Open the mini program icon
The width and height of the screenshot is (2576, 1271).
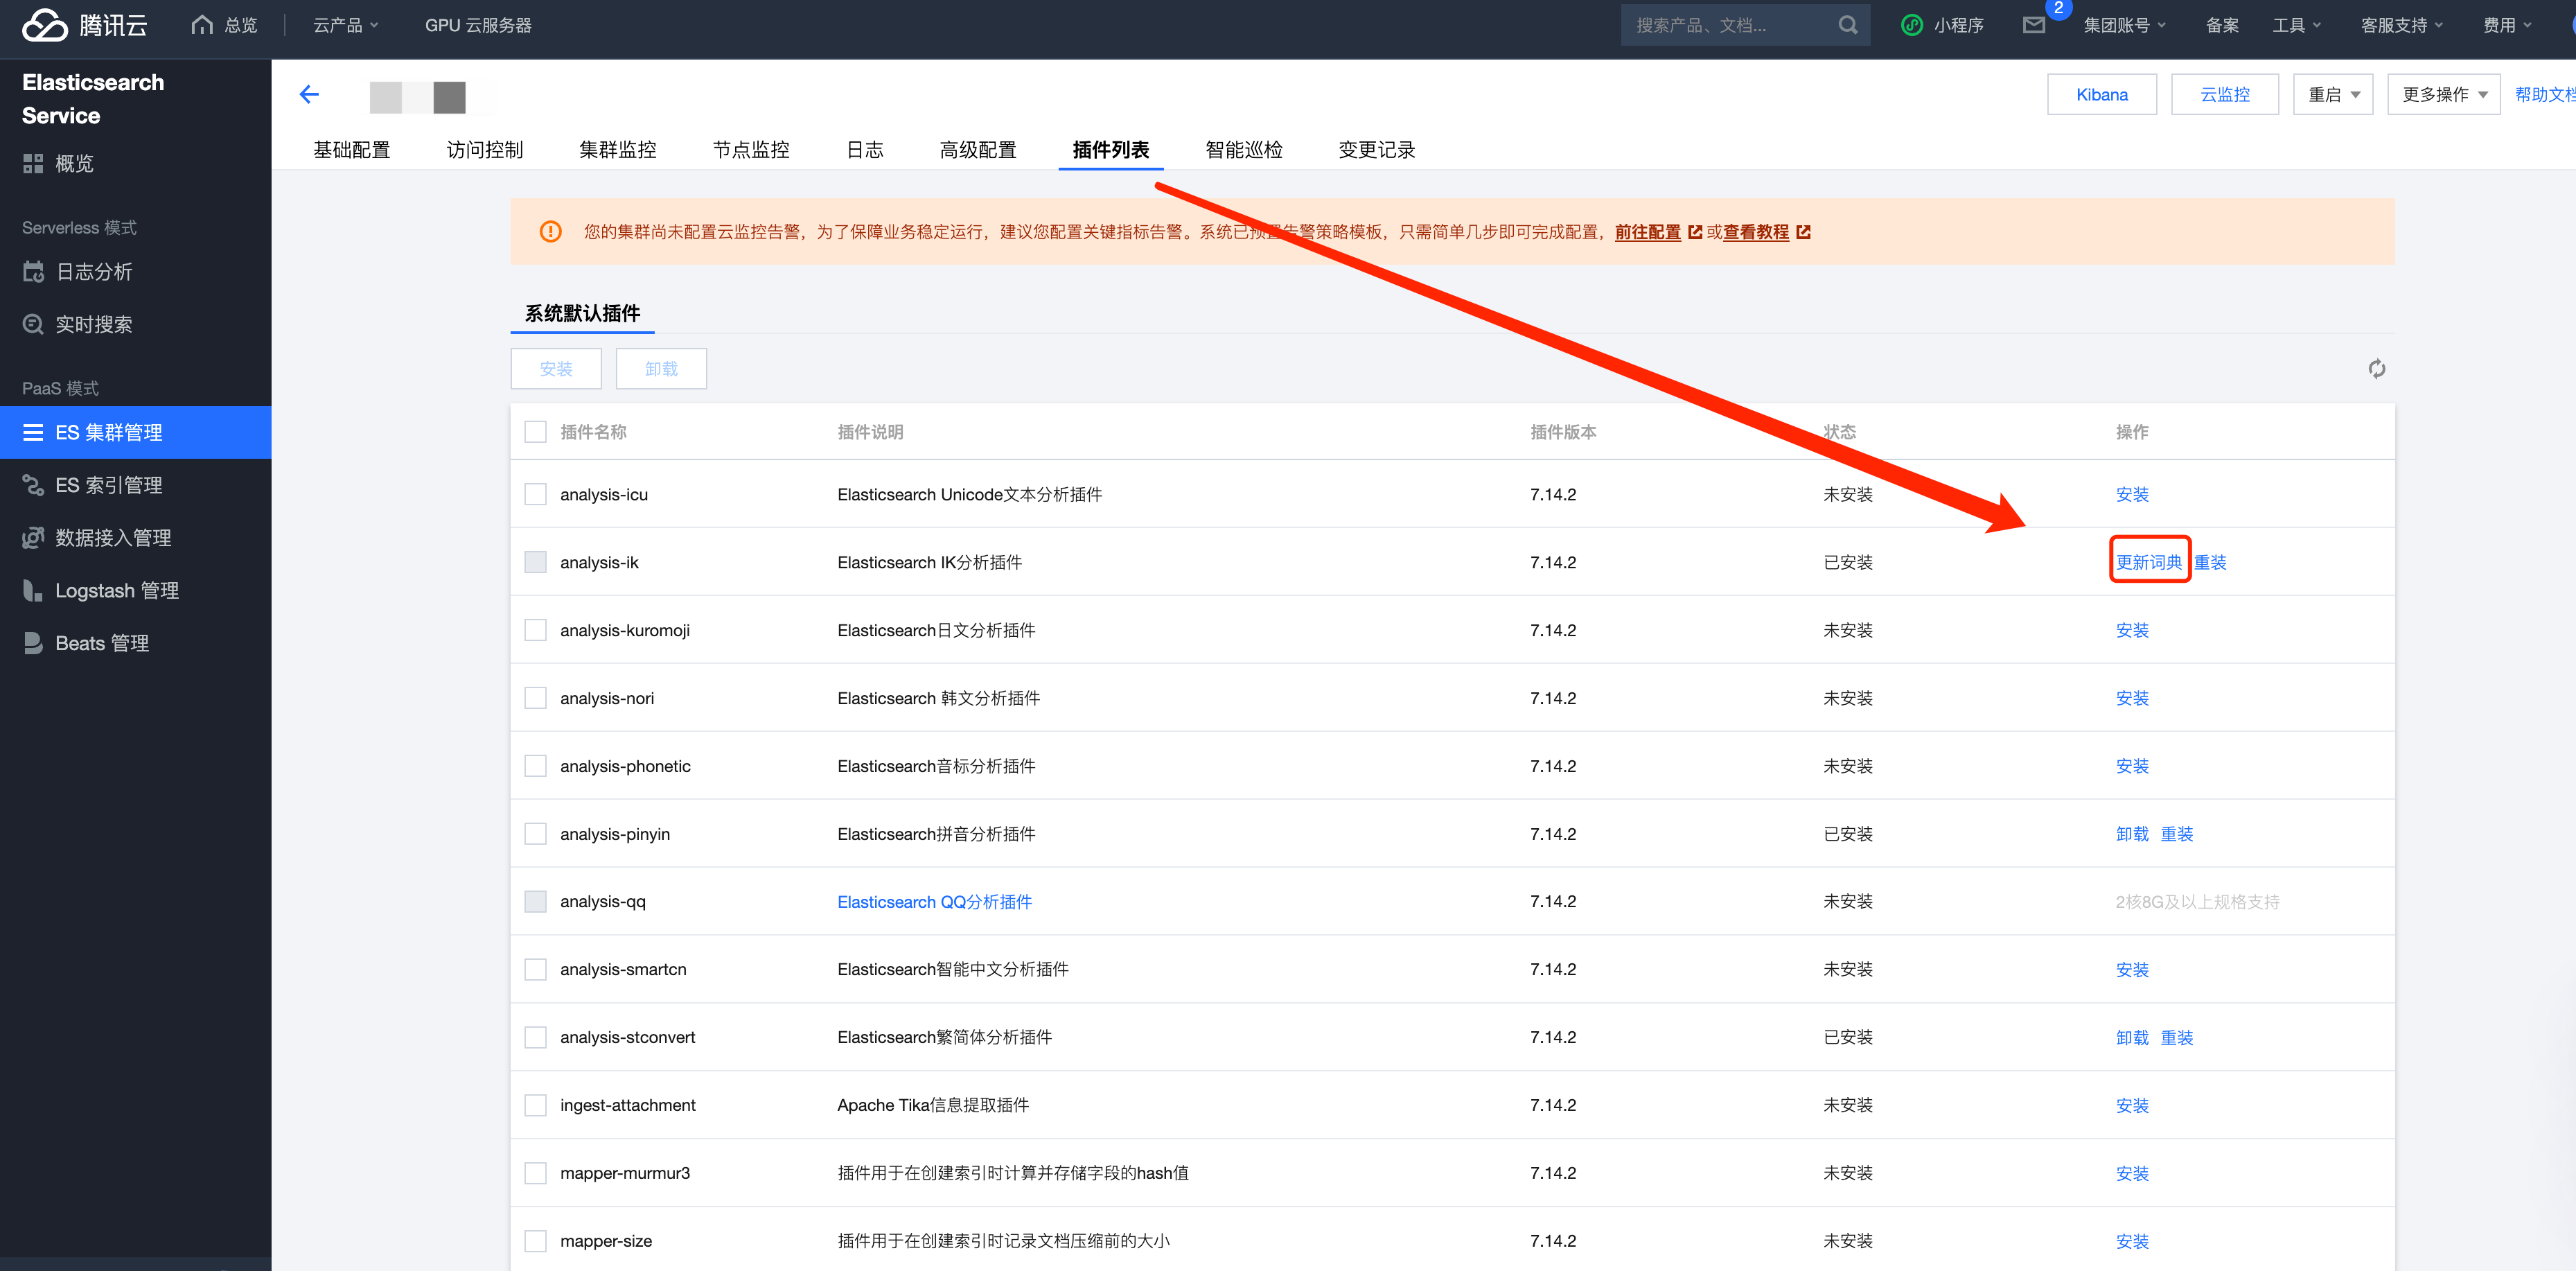coord(1911,25)
